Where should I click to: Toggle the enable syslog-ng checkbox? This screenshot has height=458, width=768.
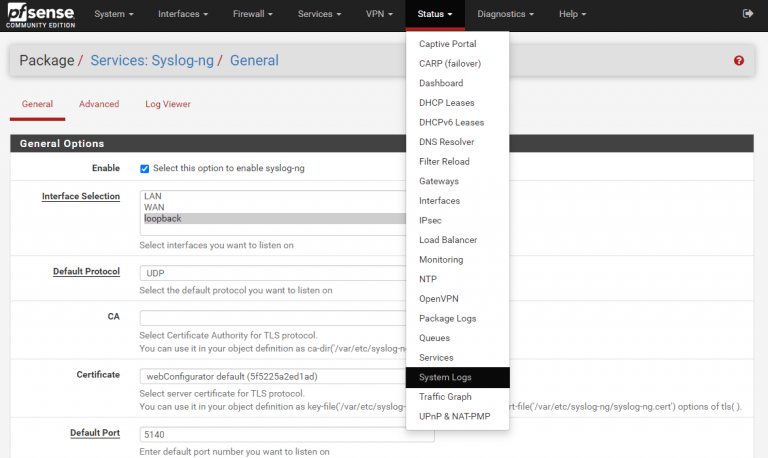pos(145,168)
